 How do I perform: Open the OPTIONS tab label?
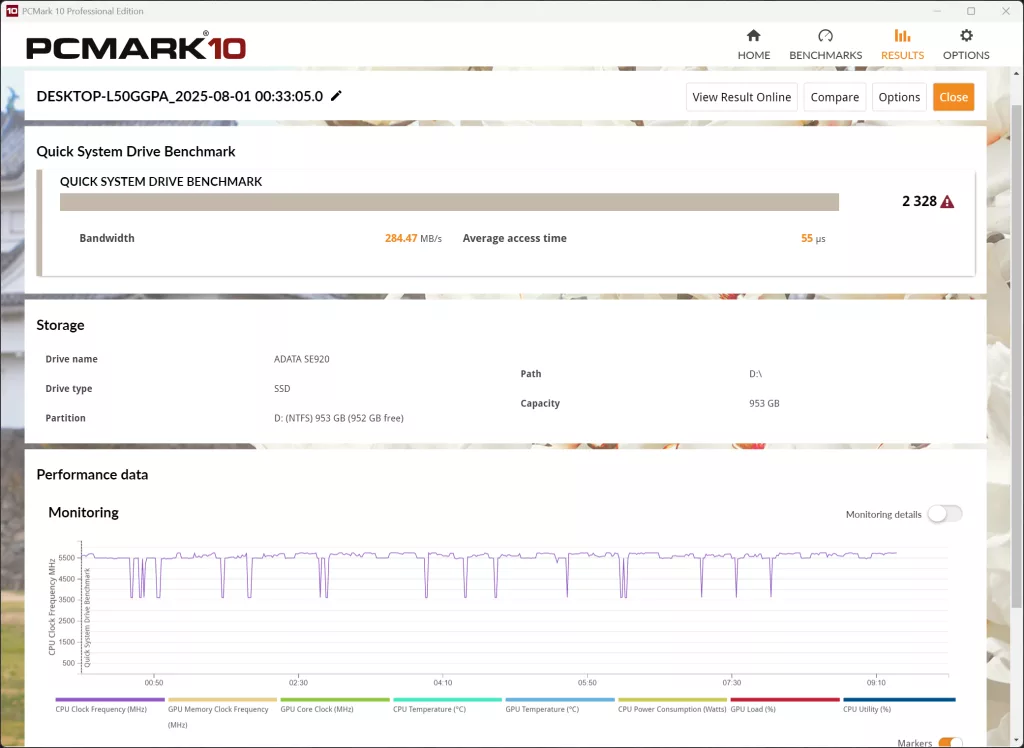[966, 55]
